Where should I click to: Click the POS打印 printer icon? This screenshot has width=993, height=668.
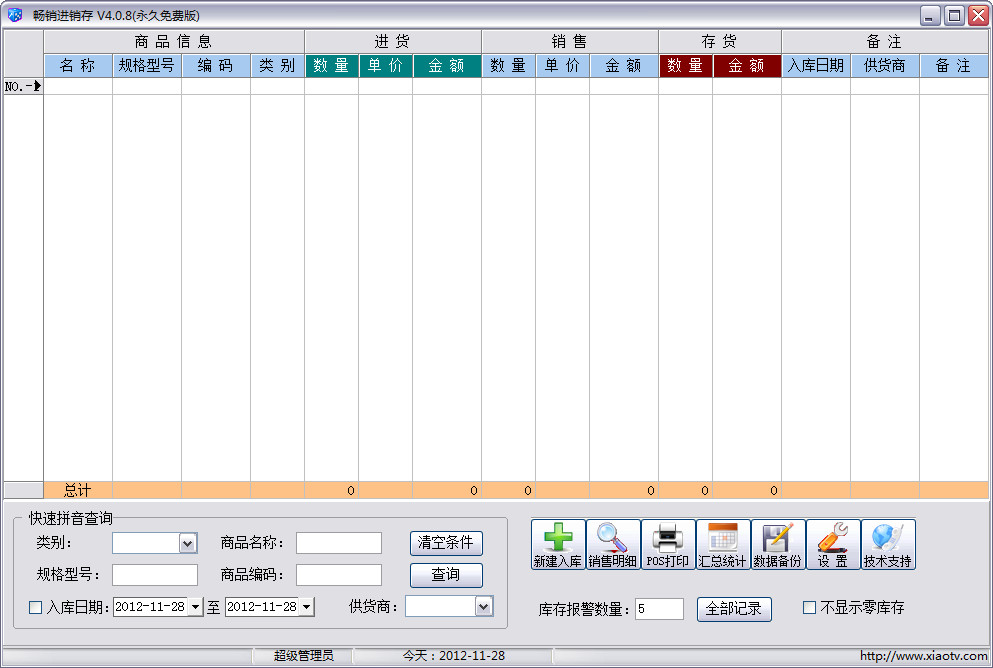pyautogui.click(x=668, y=544)
